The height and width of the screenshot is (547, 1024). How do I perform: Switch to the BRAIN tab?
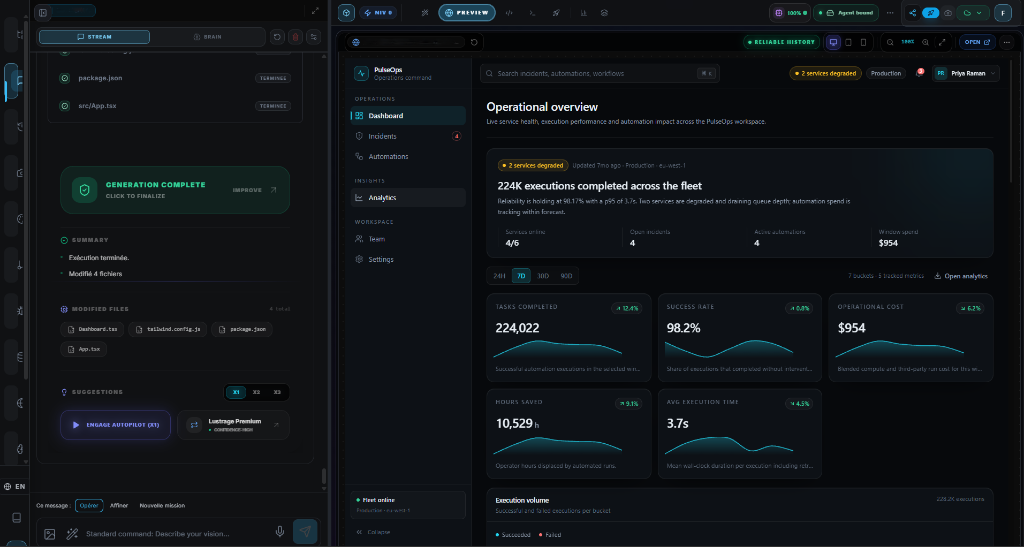pyautogui.click(x=208, y=37)
